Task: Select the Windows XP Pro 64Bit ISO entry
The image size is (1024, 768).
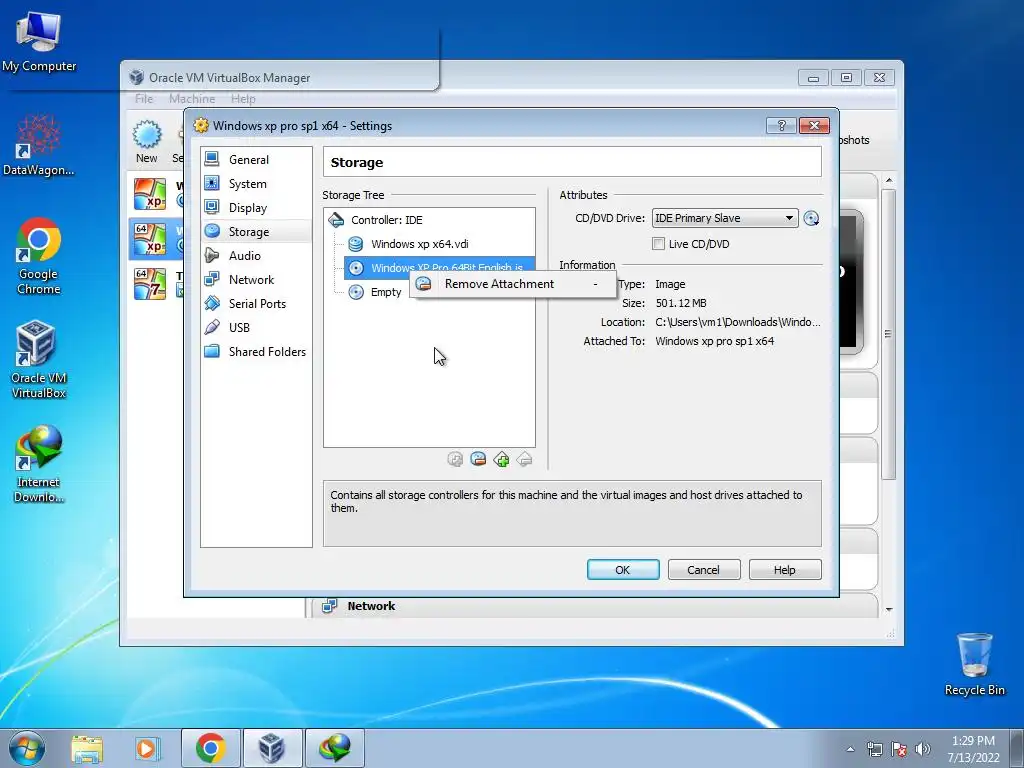Action: tap(439, 266)
